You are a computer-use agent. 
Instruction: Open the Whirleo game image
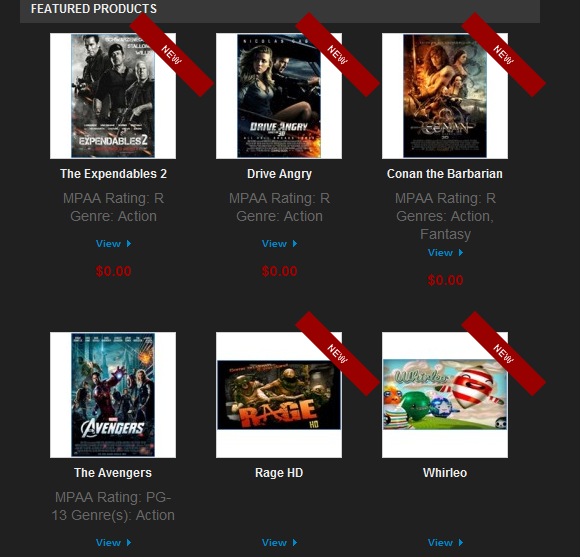(445, 395)
